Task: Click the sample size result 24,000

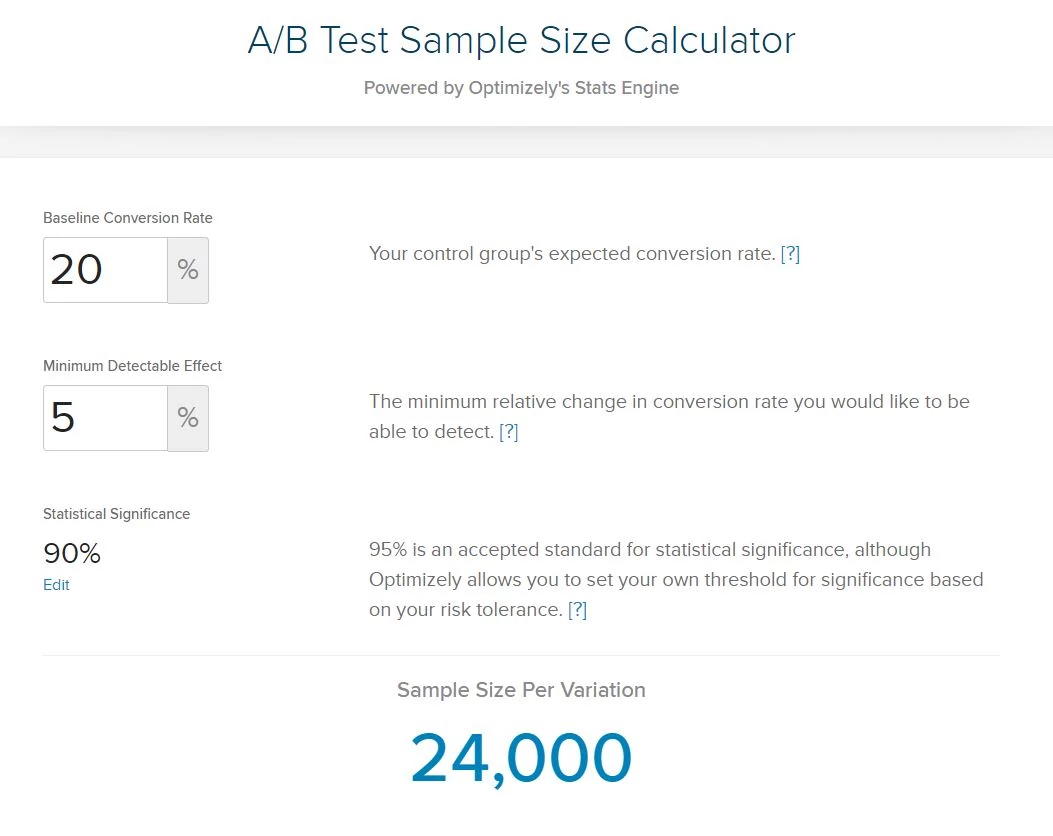Action: tap(521, 758)
